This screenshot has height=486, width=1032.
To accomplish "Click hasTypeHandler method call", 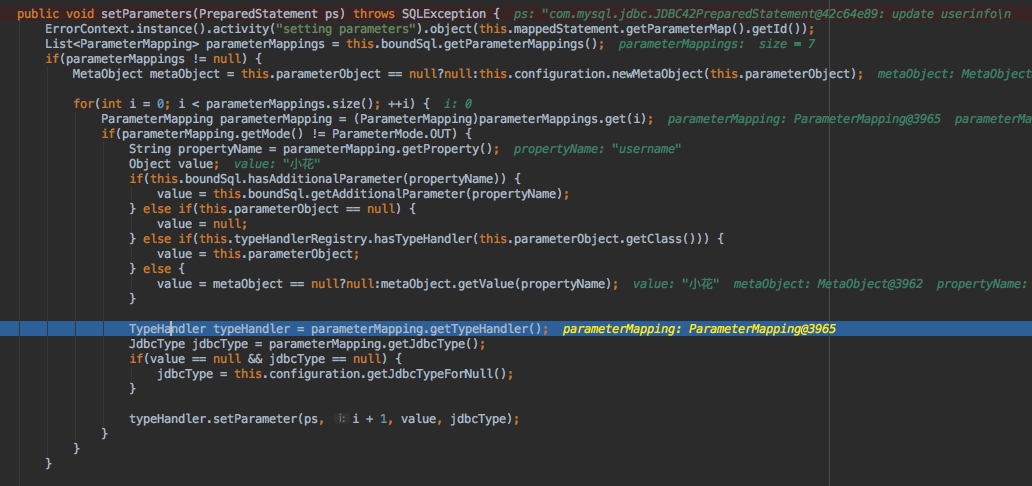I will [422, 239].
